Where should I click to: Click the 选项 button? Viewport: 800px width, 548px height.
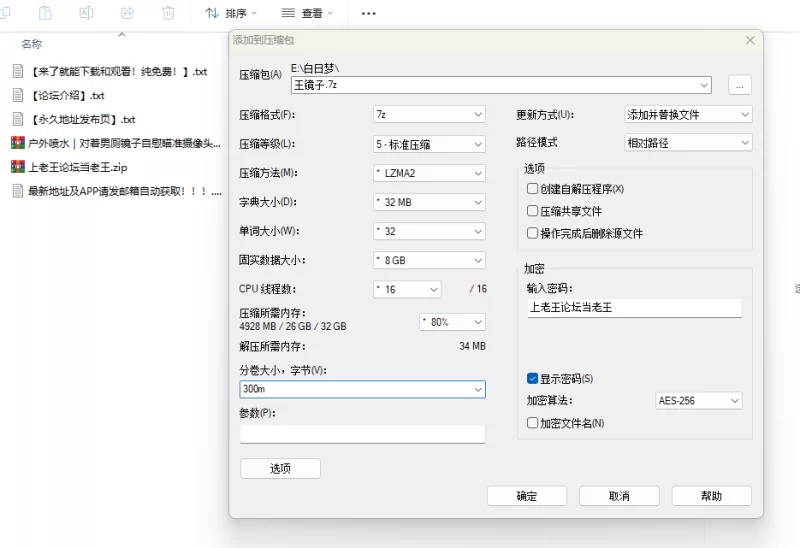(x=280, y=468)
